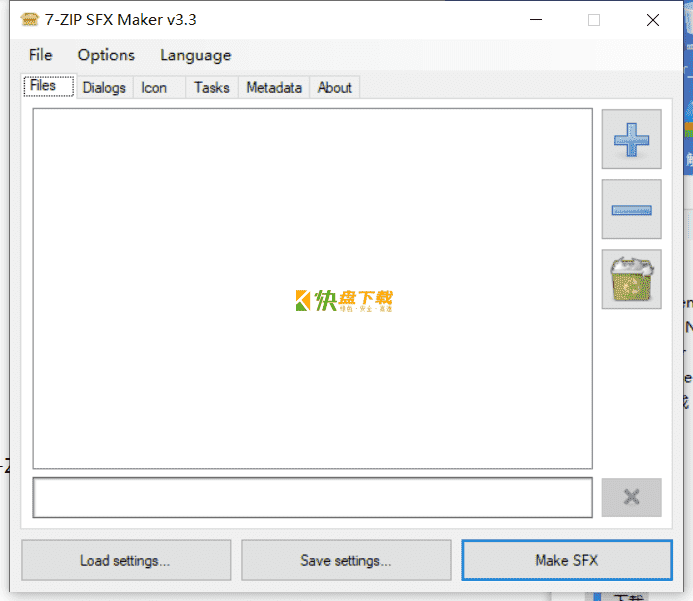Minimize the 7-ZIP SFX Maker window
The height and width of the screenshot is (601, 693).
536,20
